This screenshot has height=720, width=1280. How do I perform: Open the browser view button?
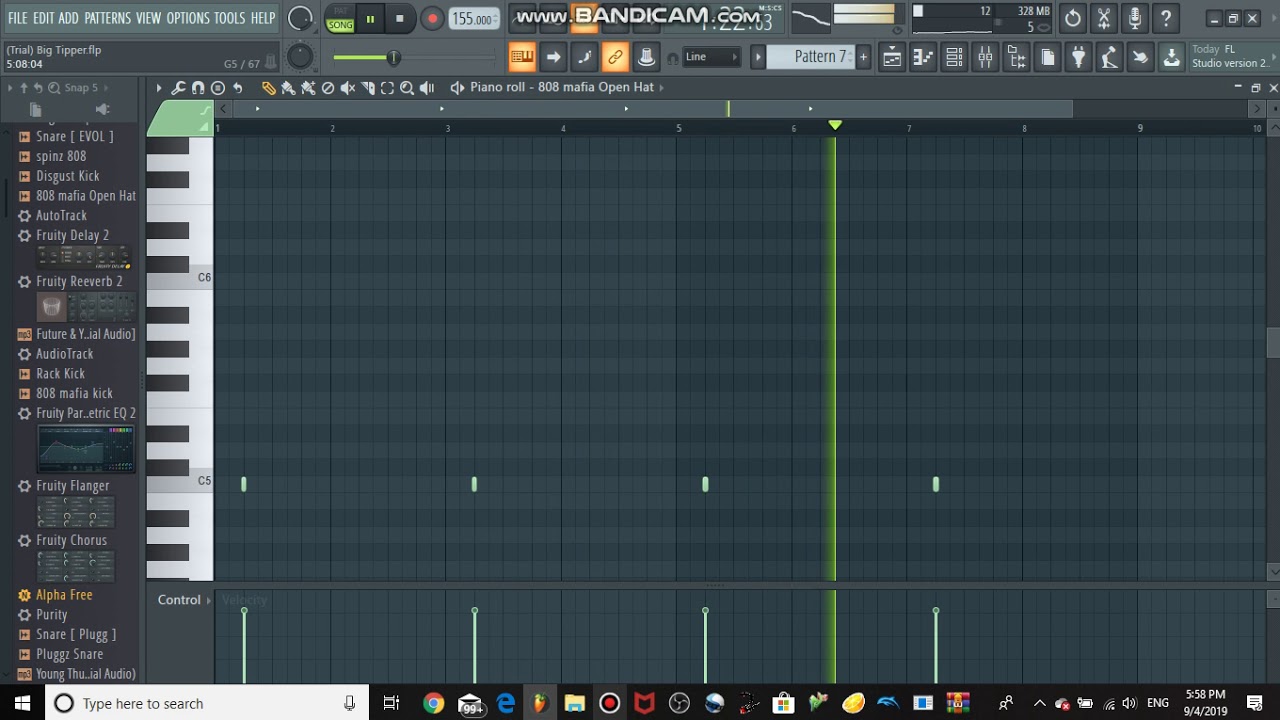point(1016,57)
